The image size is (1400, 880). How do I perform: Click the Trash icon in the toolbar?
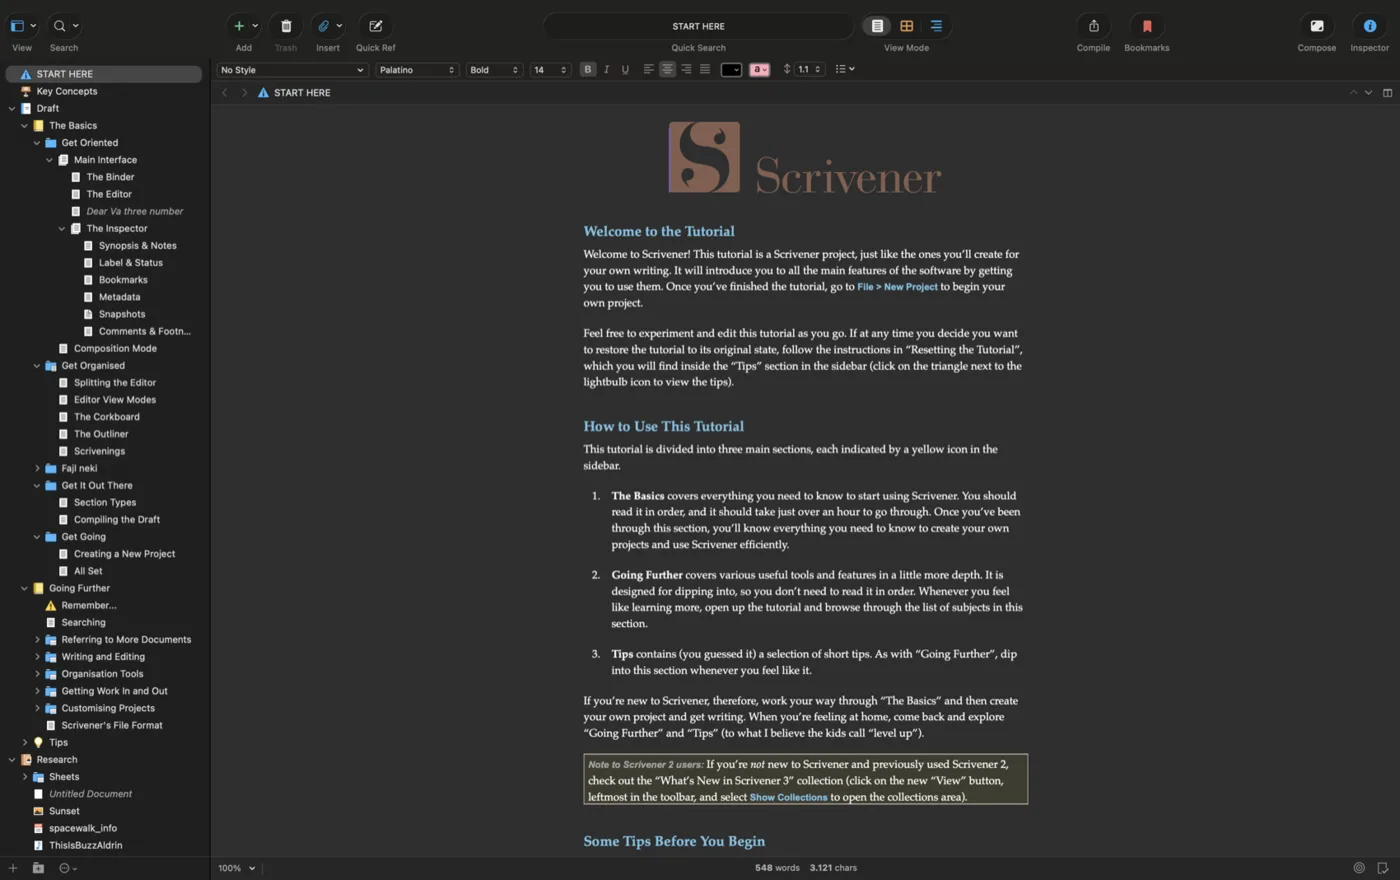286,26
